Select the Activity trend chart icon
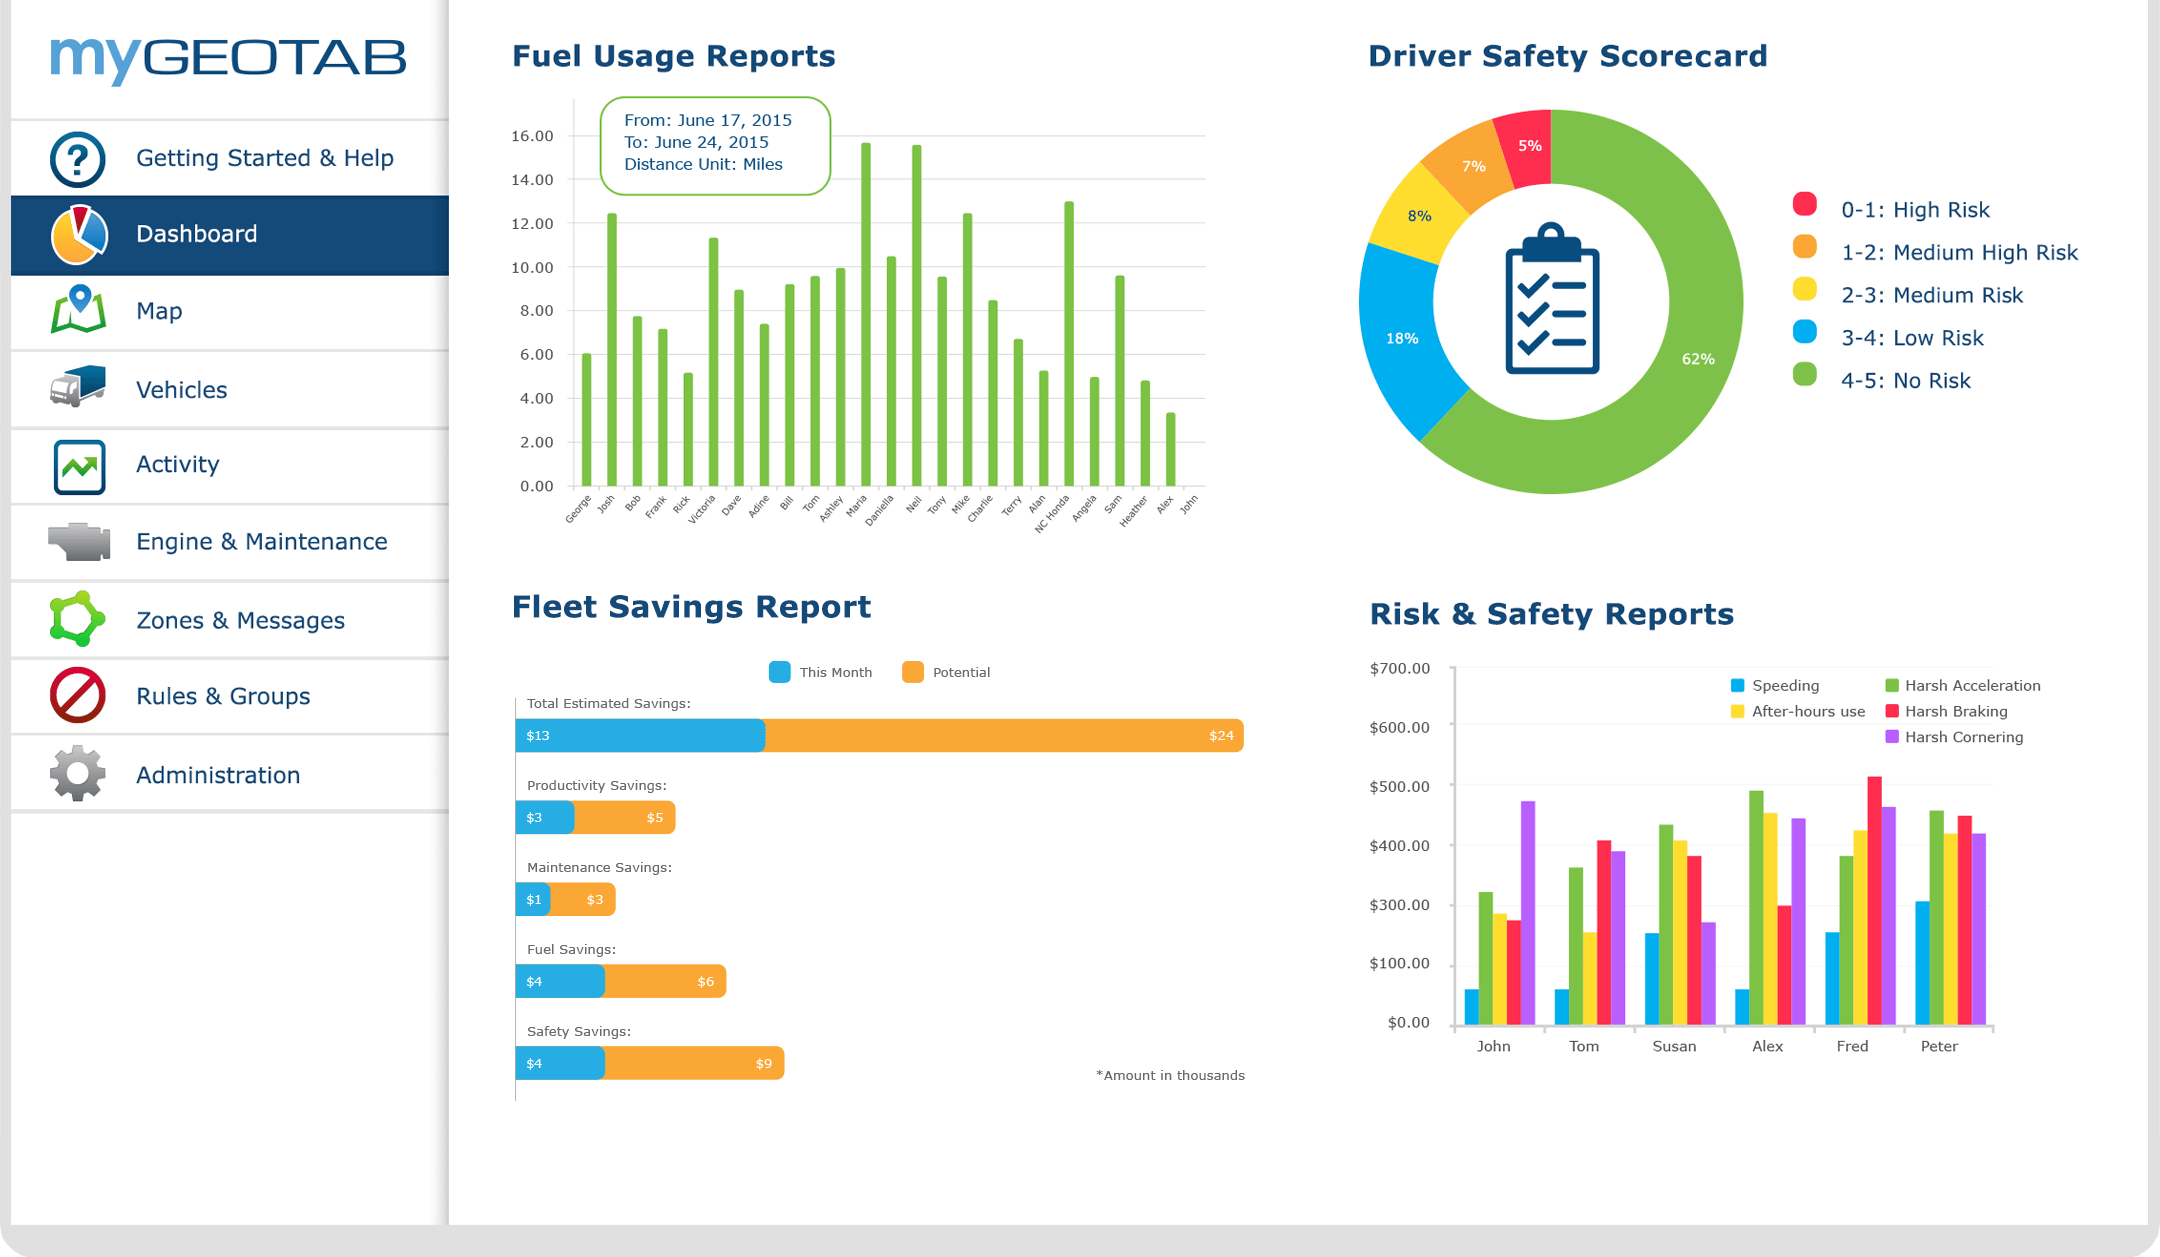 (79, 466)
